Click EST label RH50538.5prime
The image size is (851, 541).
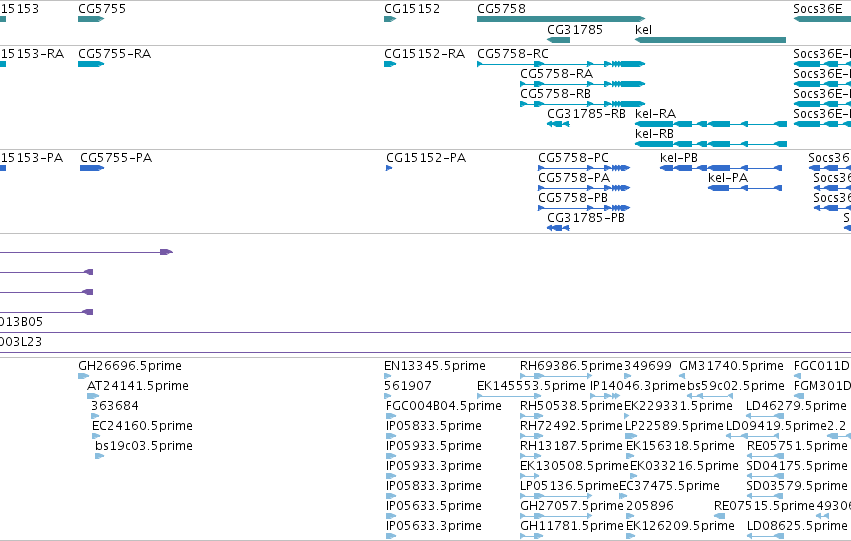pyautogui.click(x=571, y=406)
